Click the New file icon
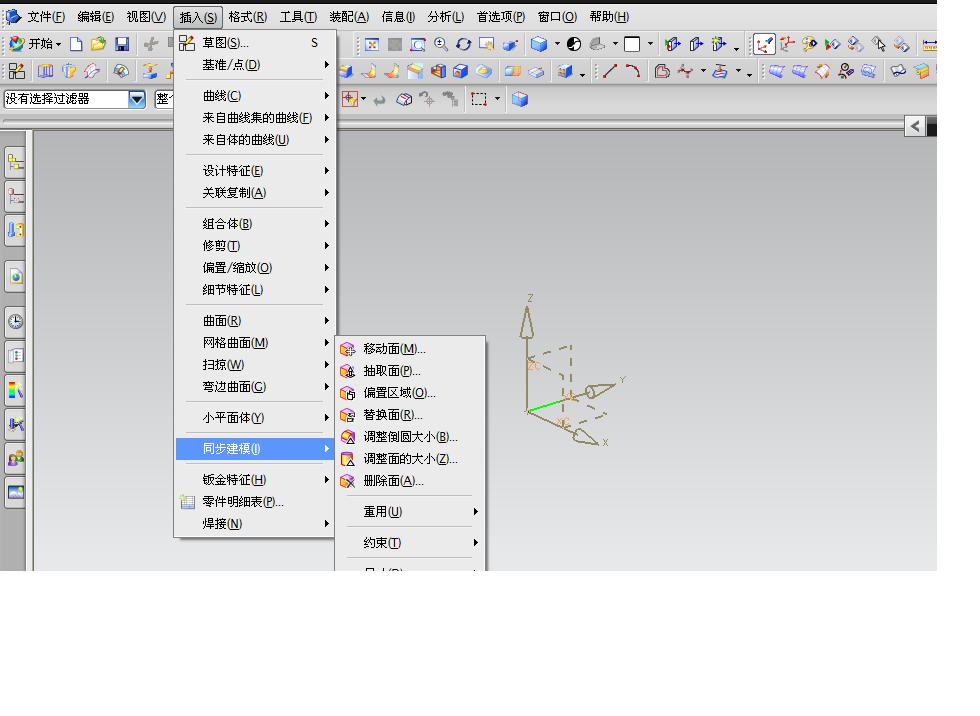Screen dimensions: 980x716 click(76, 44)
